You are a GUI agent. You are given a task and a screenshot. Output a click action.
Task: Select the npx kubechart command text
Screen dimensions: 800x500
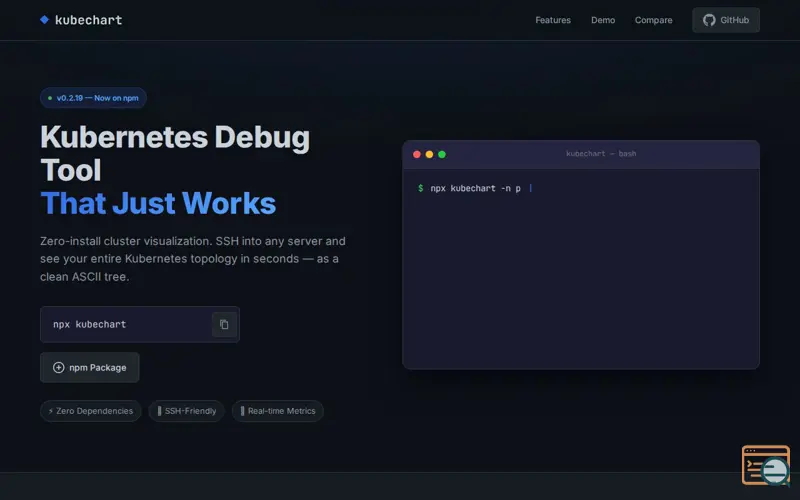(x=89, y=324)
